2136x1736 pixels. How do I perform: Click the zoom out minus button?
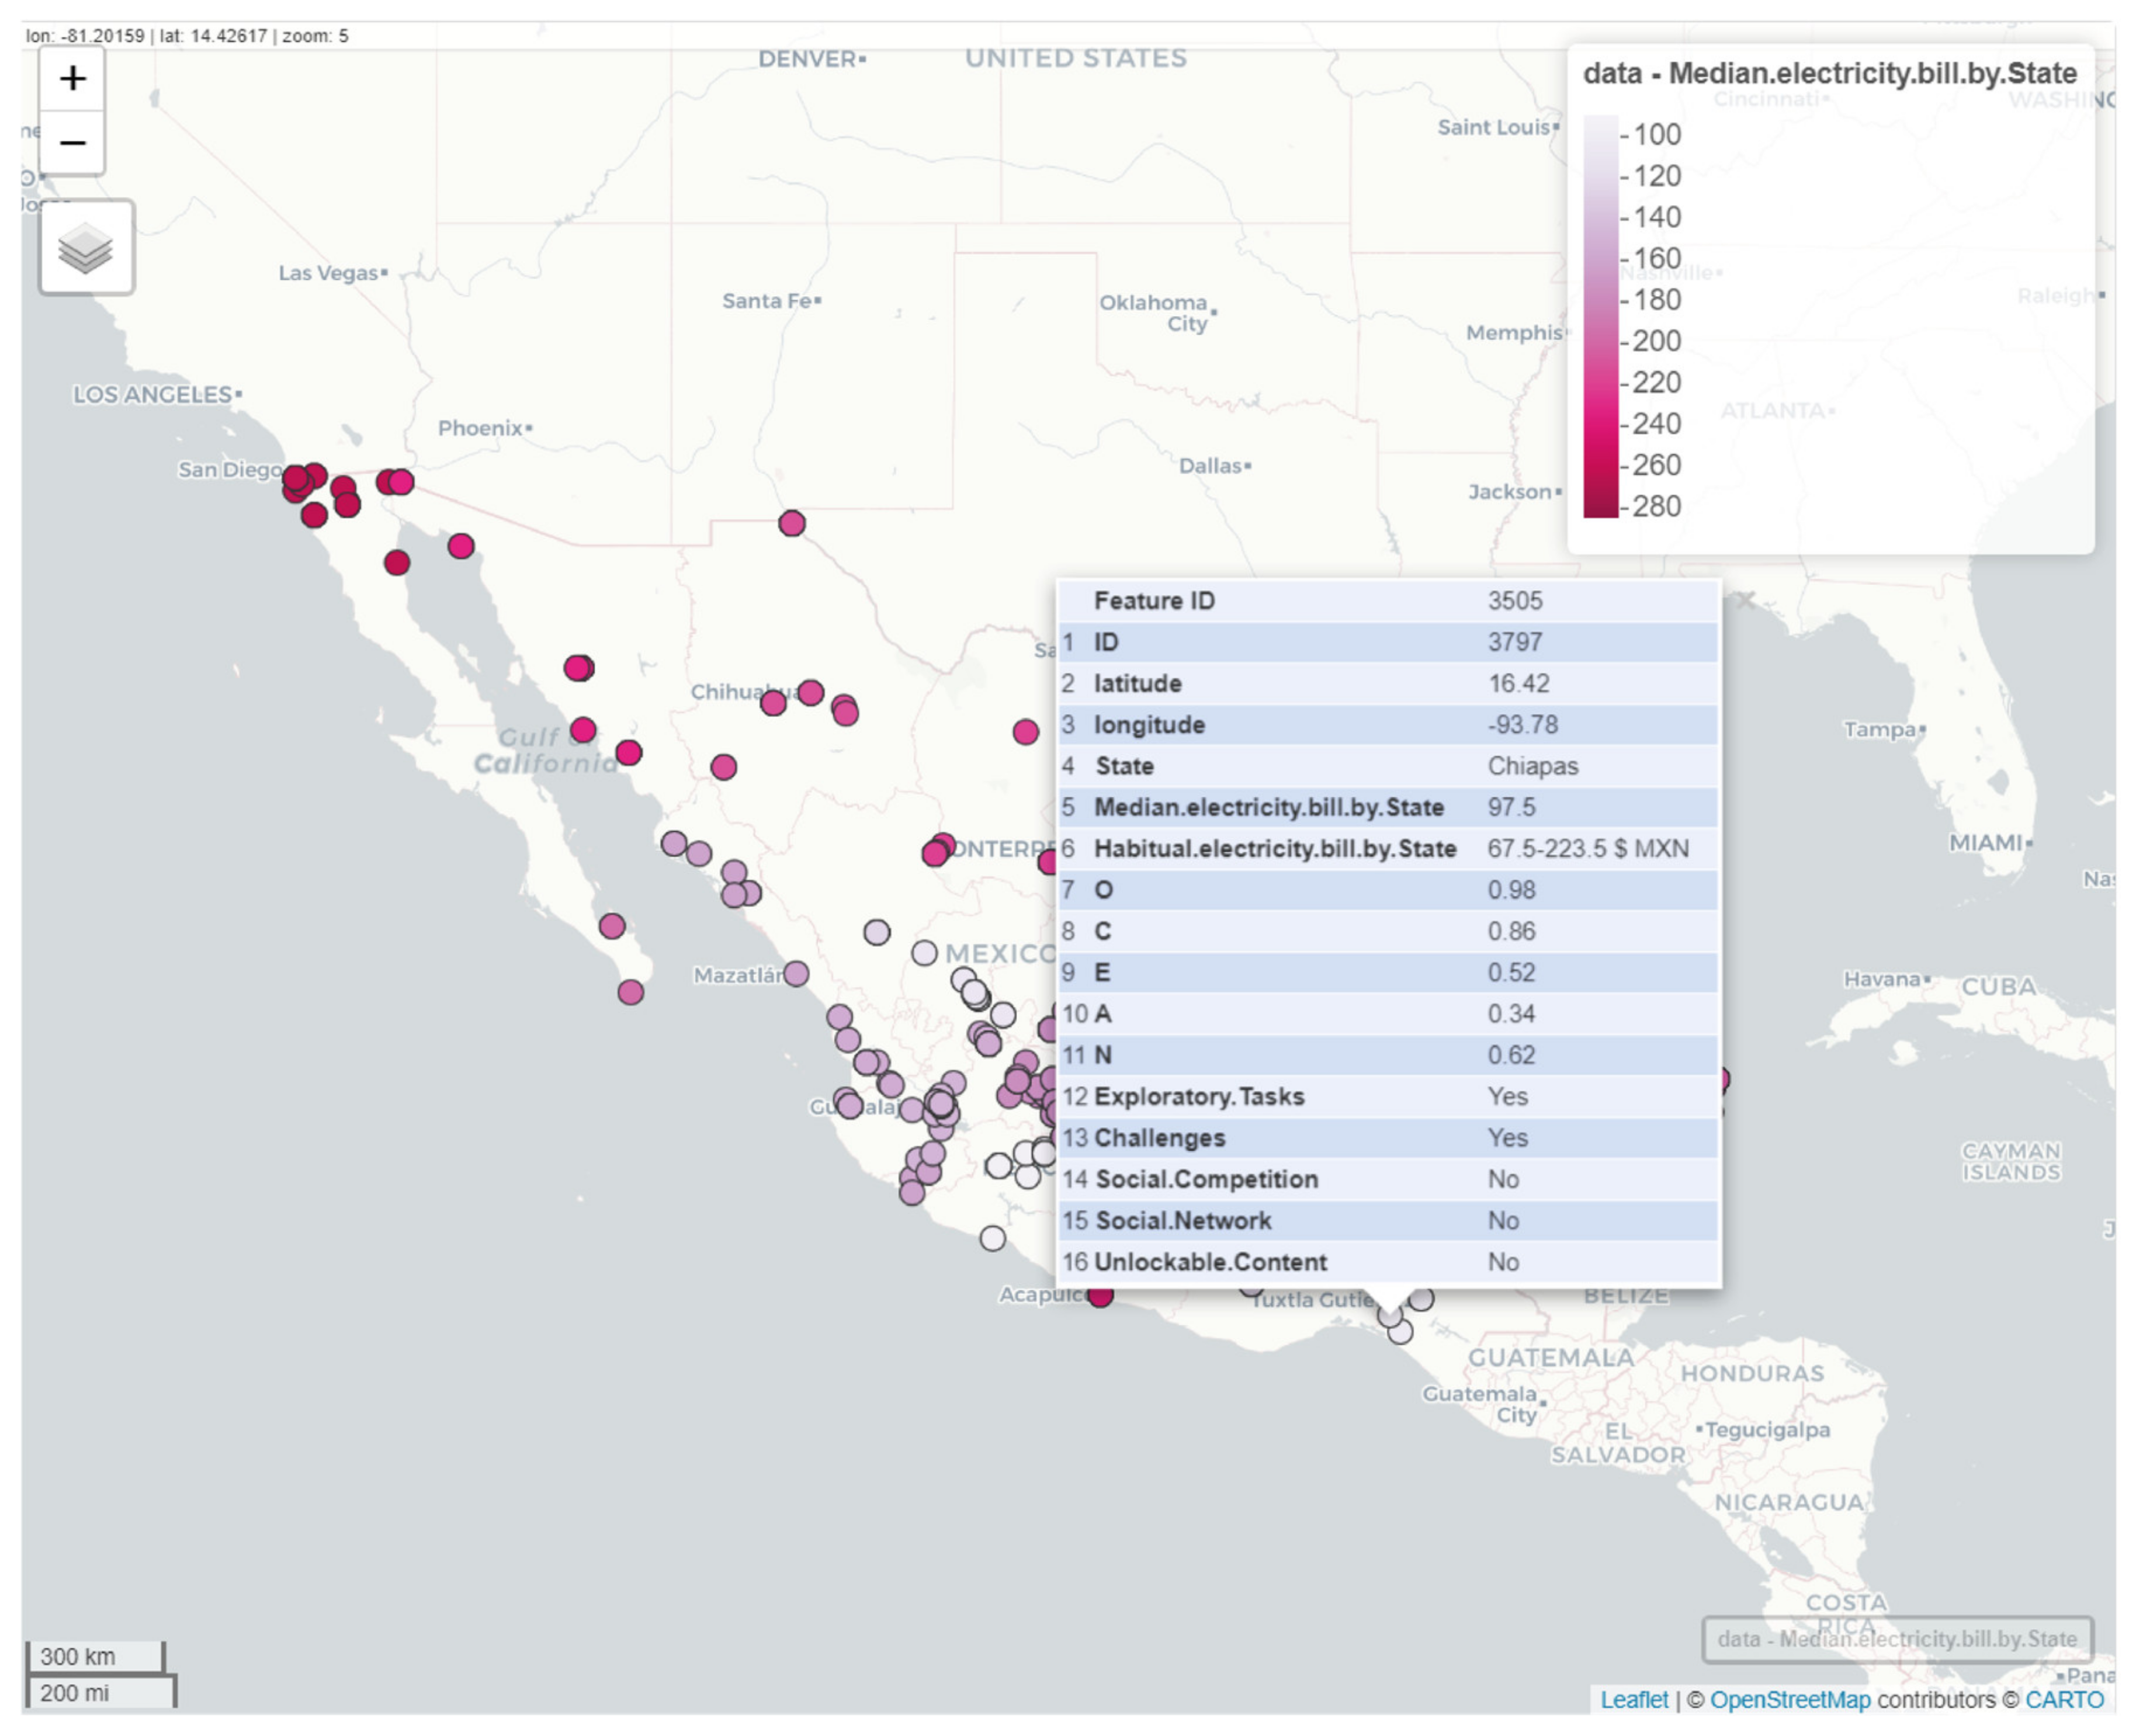[72, 143]
